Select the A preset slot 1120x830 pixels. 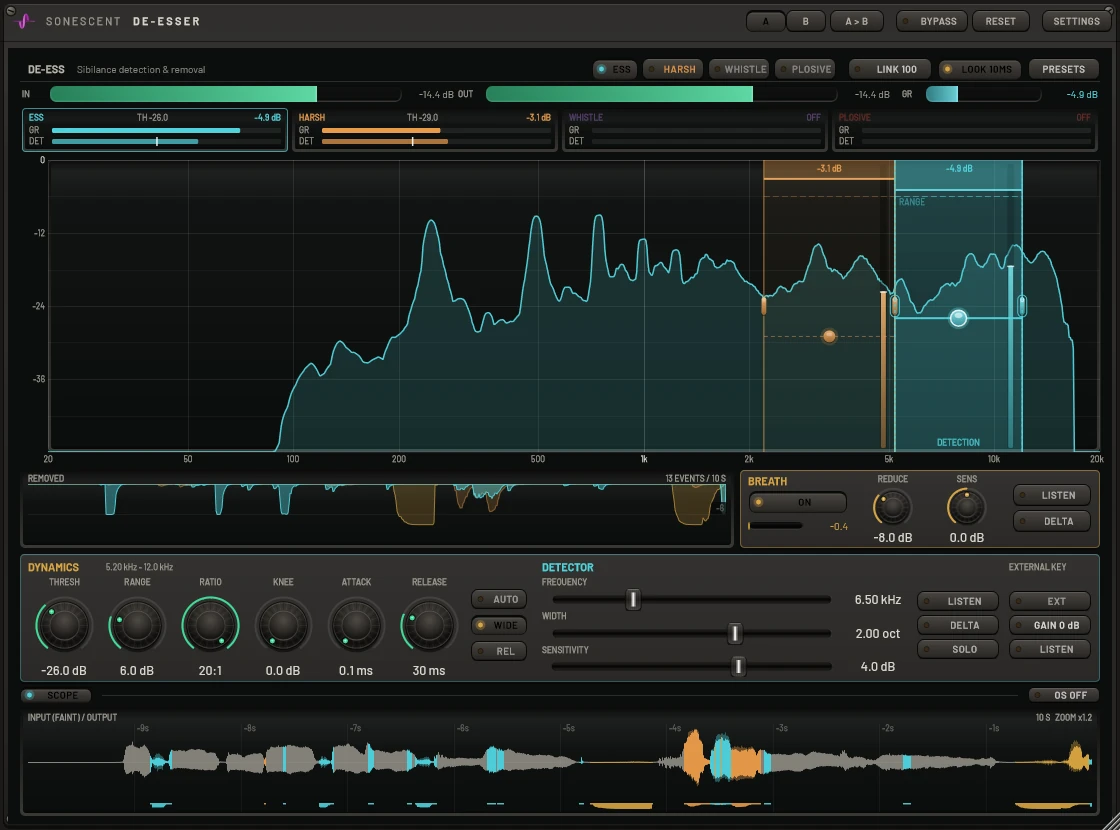coord(765,21)
